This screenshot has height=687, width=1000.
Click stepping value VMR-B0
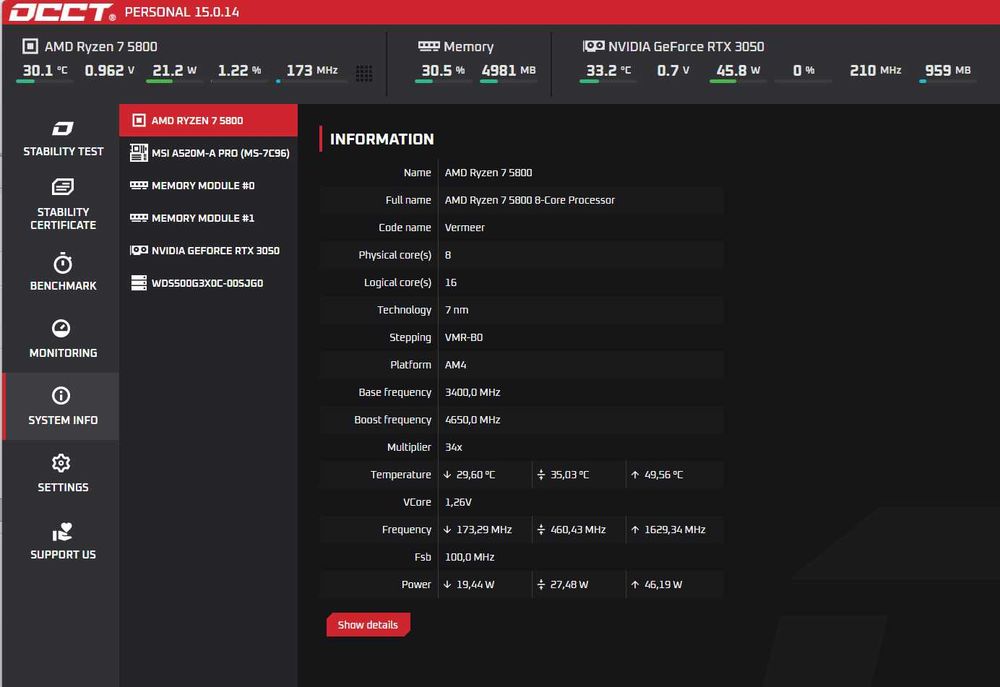[464, 337]
